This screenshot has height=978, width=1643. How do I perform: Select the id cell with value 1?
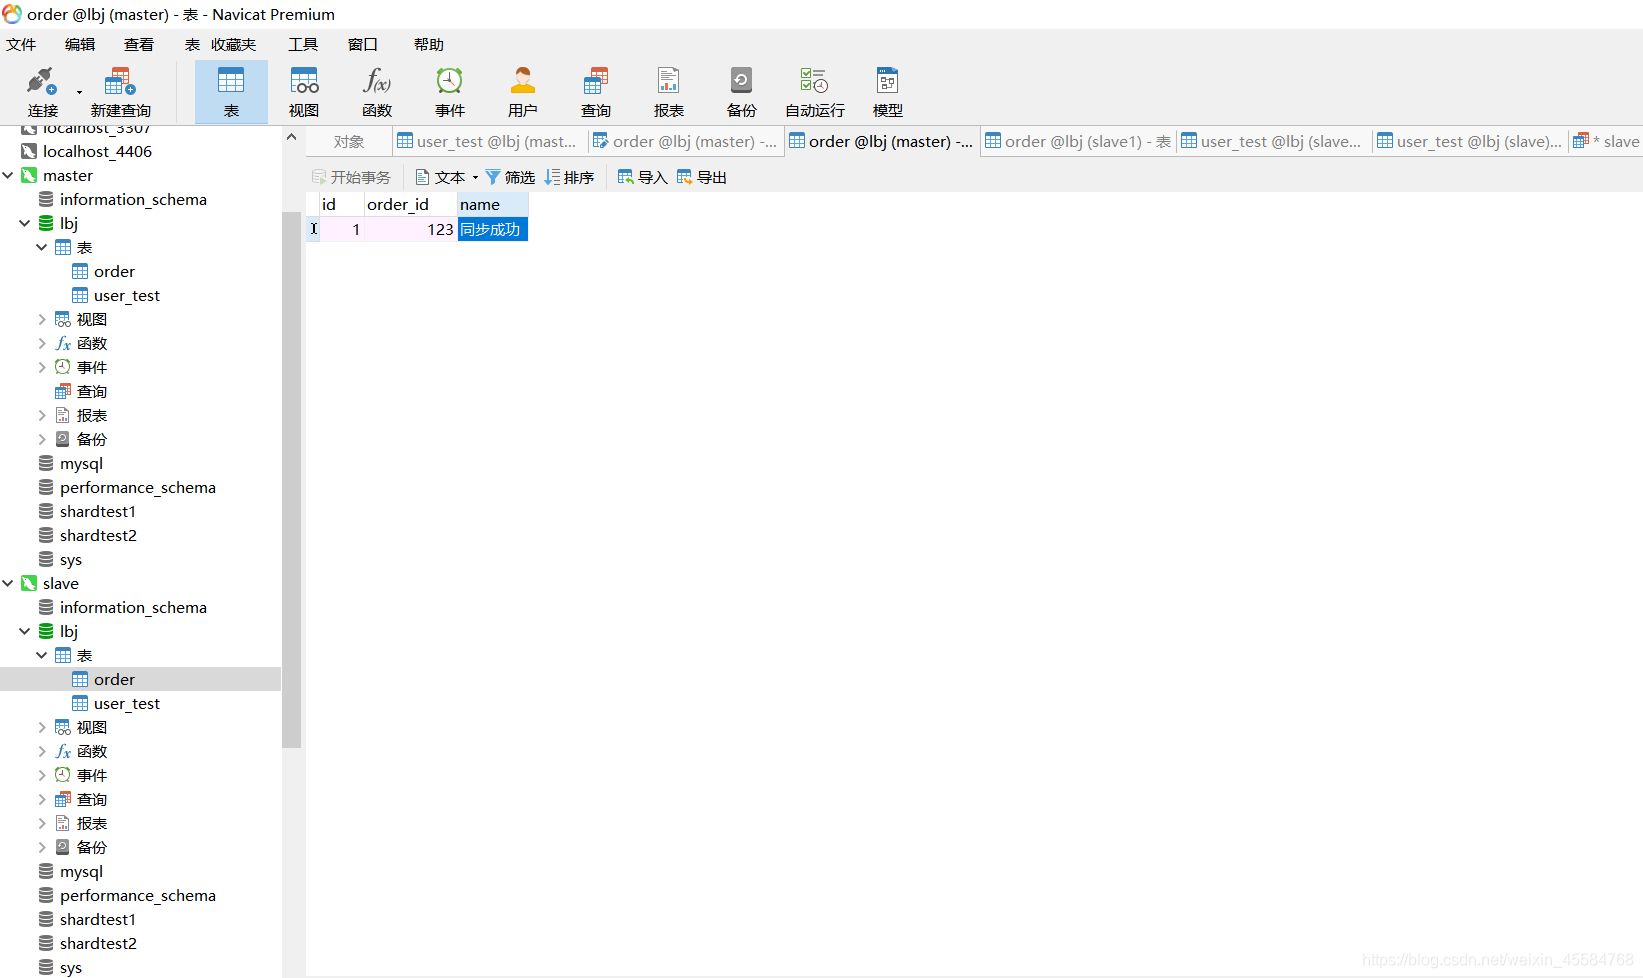click(342, 229)
